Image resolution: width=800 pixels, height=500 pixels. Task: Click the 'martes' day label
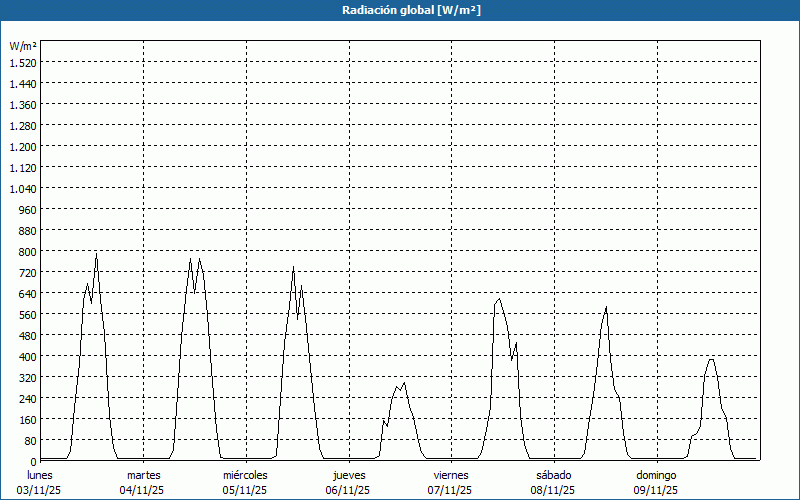[144, 475]
